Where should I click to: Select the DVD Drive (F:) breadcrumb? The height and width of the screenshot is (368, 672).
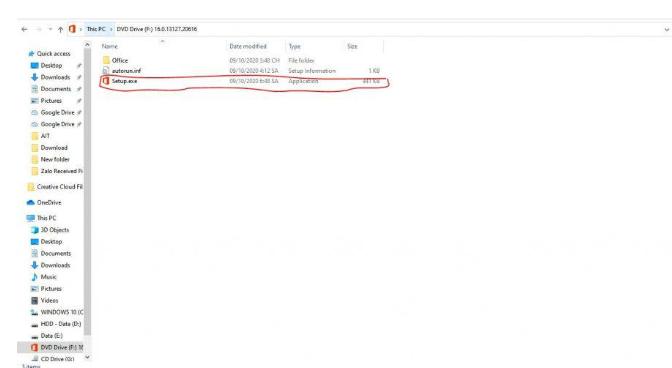(157, 29)
